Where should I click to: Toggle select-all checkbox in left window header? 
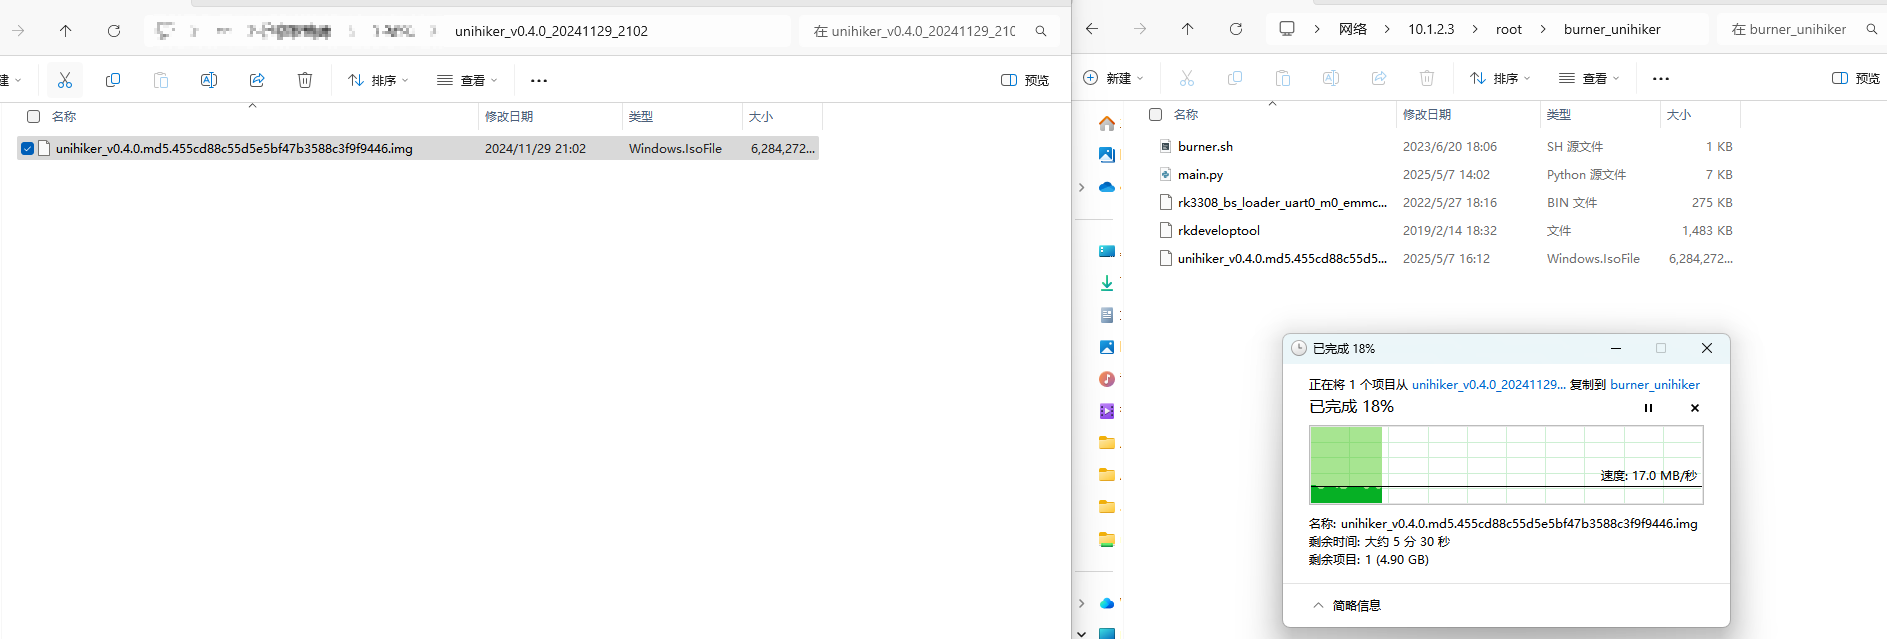click(x=33, y=117)
